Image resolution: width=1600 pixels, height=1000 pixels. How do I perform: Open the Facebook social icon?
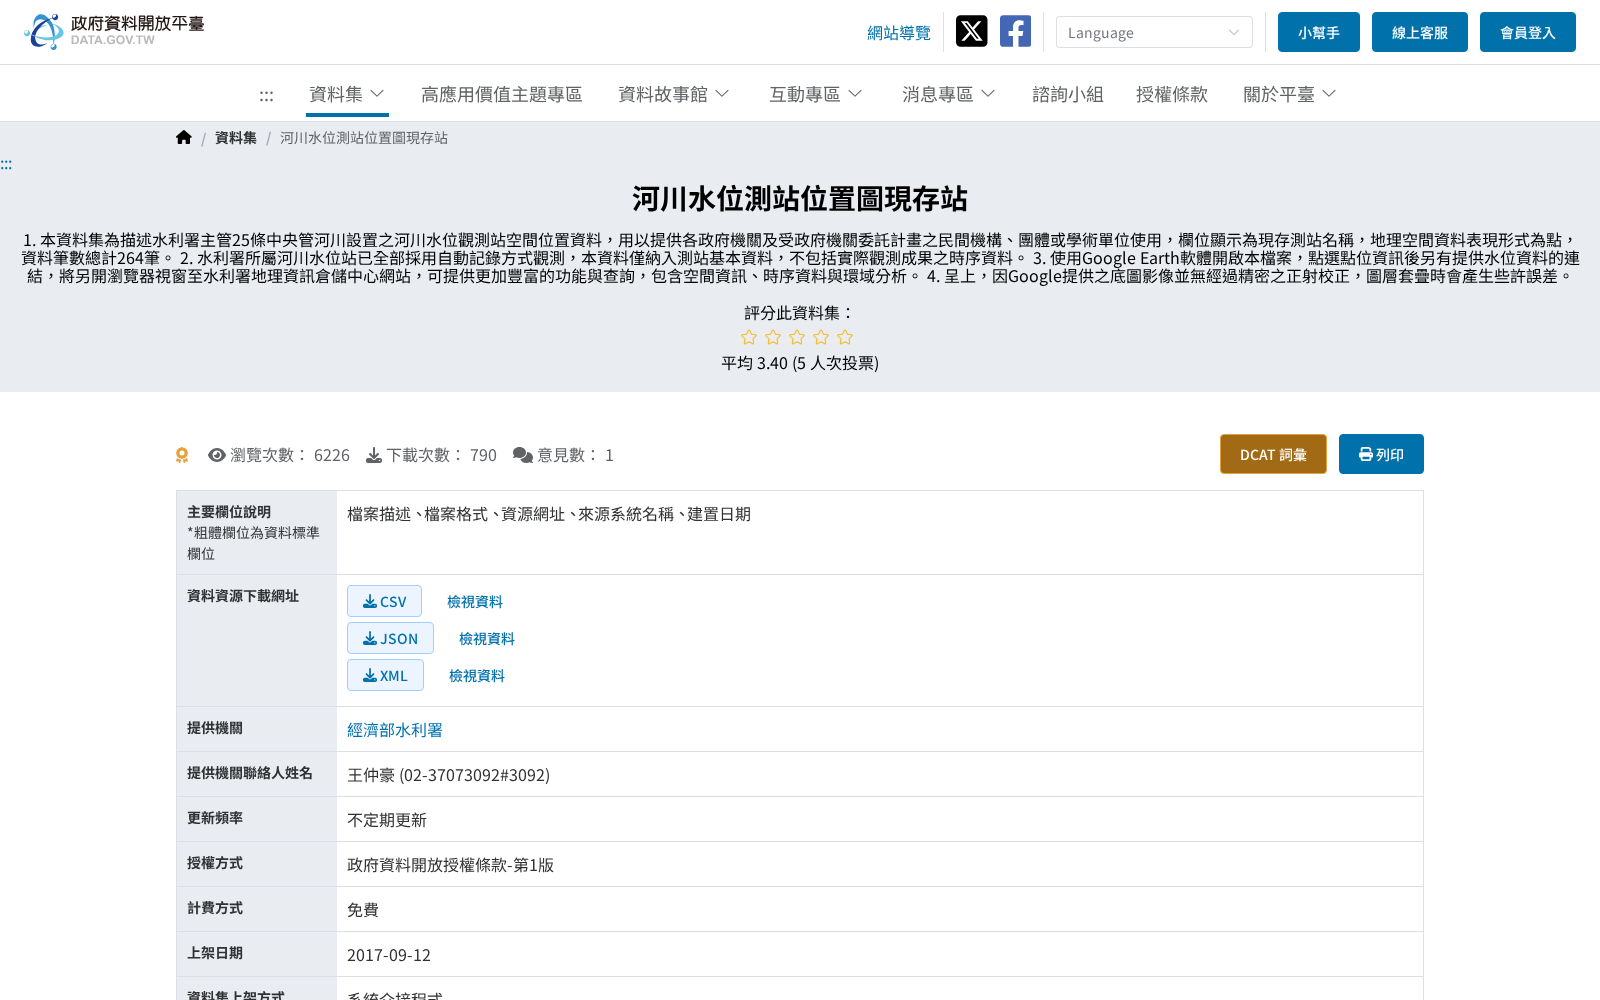(x=1015, y=31)
